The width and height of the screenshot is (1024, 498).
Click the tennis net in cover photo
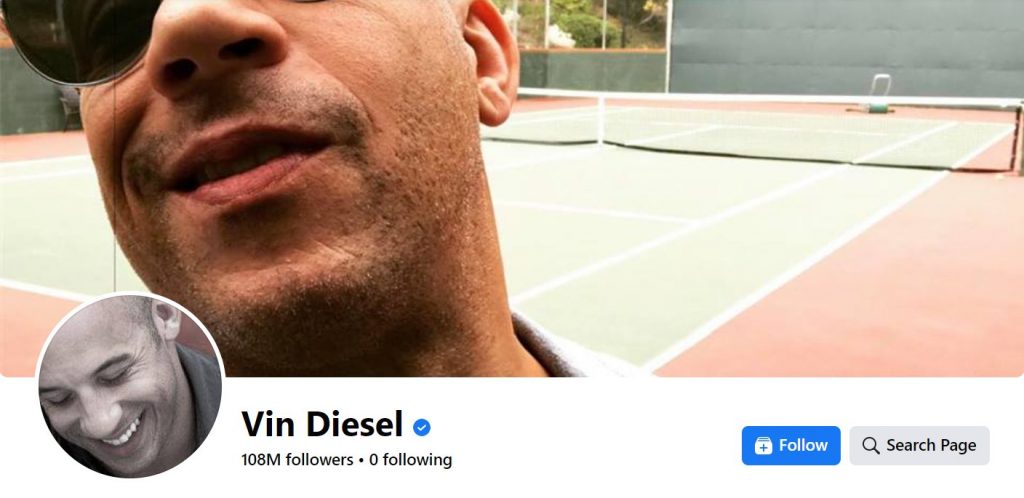click(751, 131)
